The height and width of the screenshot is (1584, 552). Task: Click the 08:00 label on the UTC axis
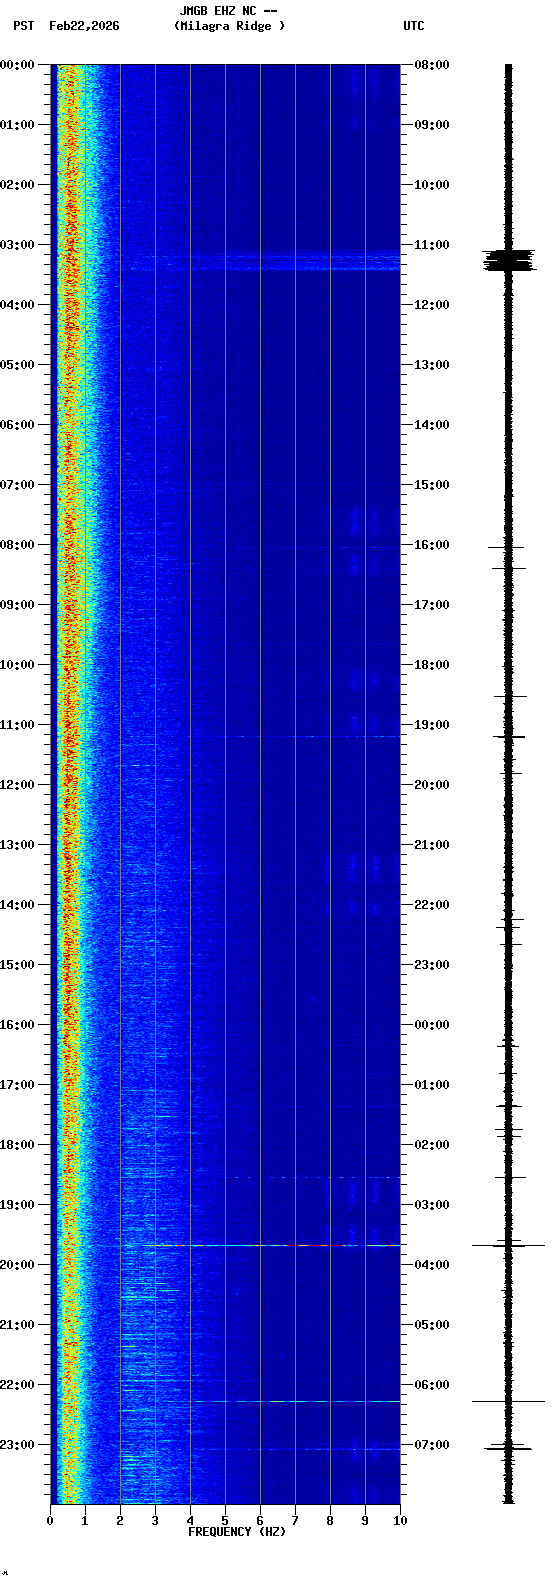[432, 65]
